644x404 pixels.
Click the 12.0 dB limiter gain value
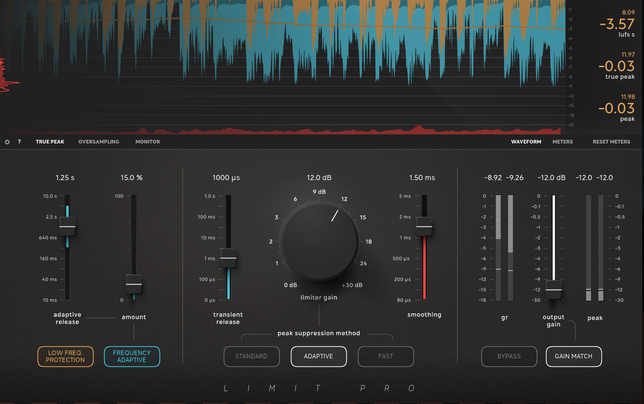click(319, 178)
